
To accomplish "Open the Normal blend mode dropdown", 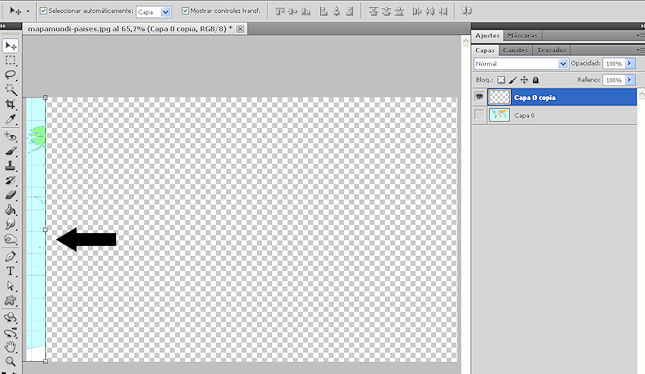I will pyautogui.click(x=563, y=64).
